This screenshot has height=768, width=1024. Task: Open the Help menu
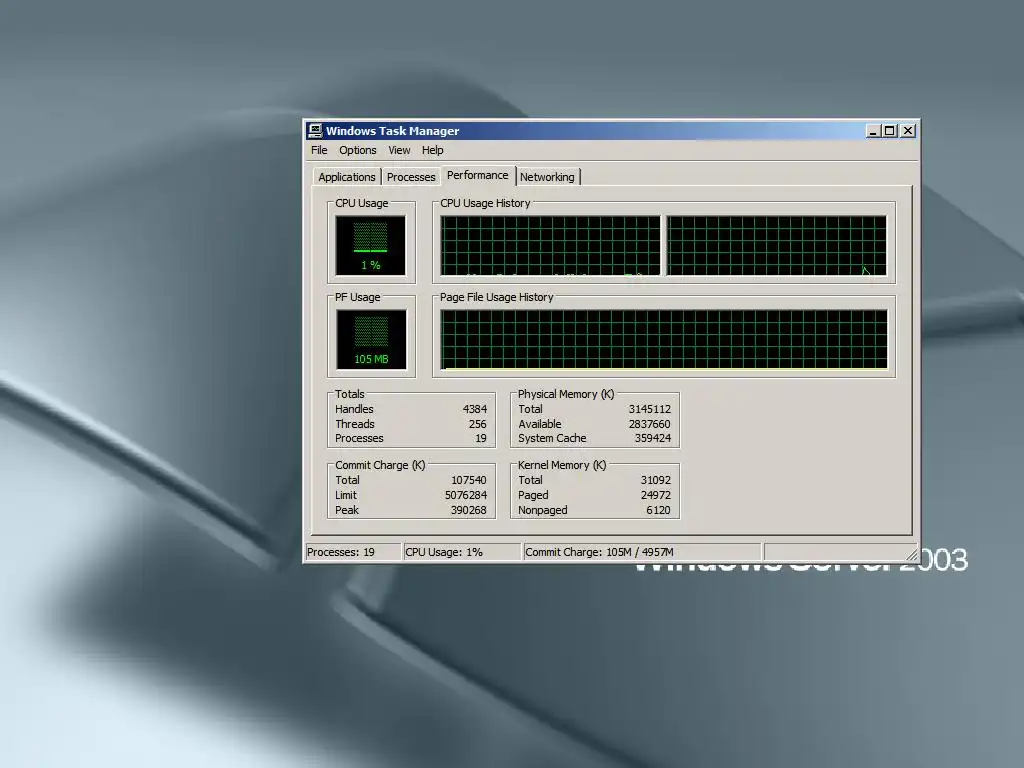click(432, 150)
